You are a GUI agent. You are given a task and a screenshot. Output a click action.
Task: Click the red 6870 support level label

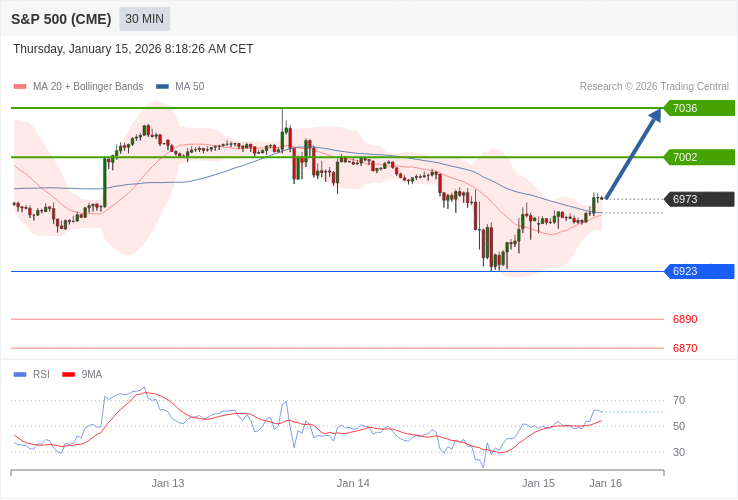(x=685, y=348)
